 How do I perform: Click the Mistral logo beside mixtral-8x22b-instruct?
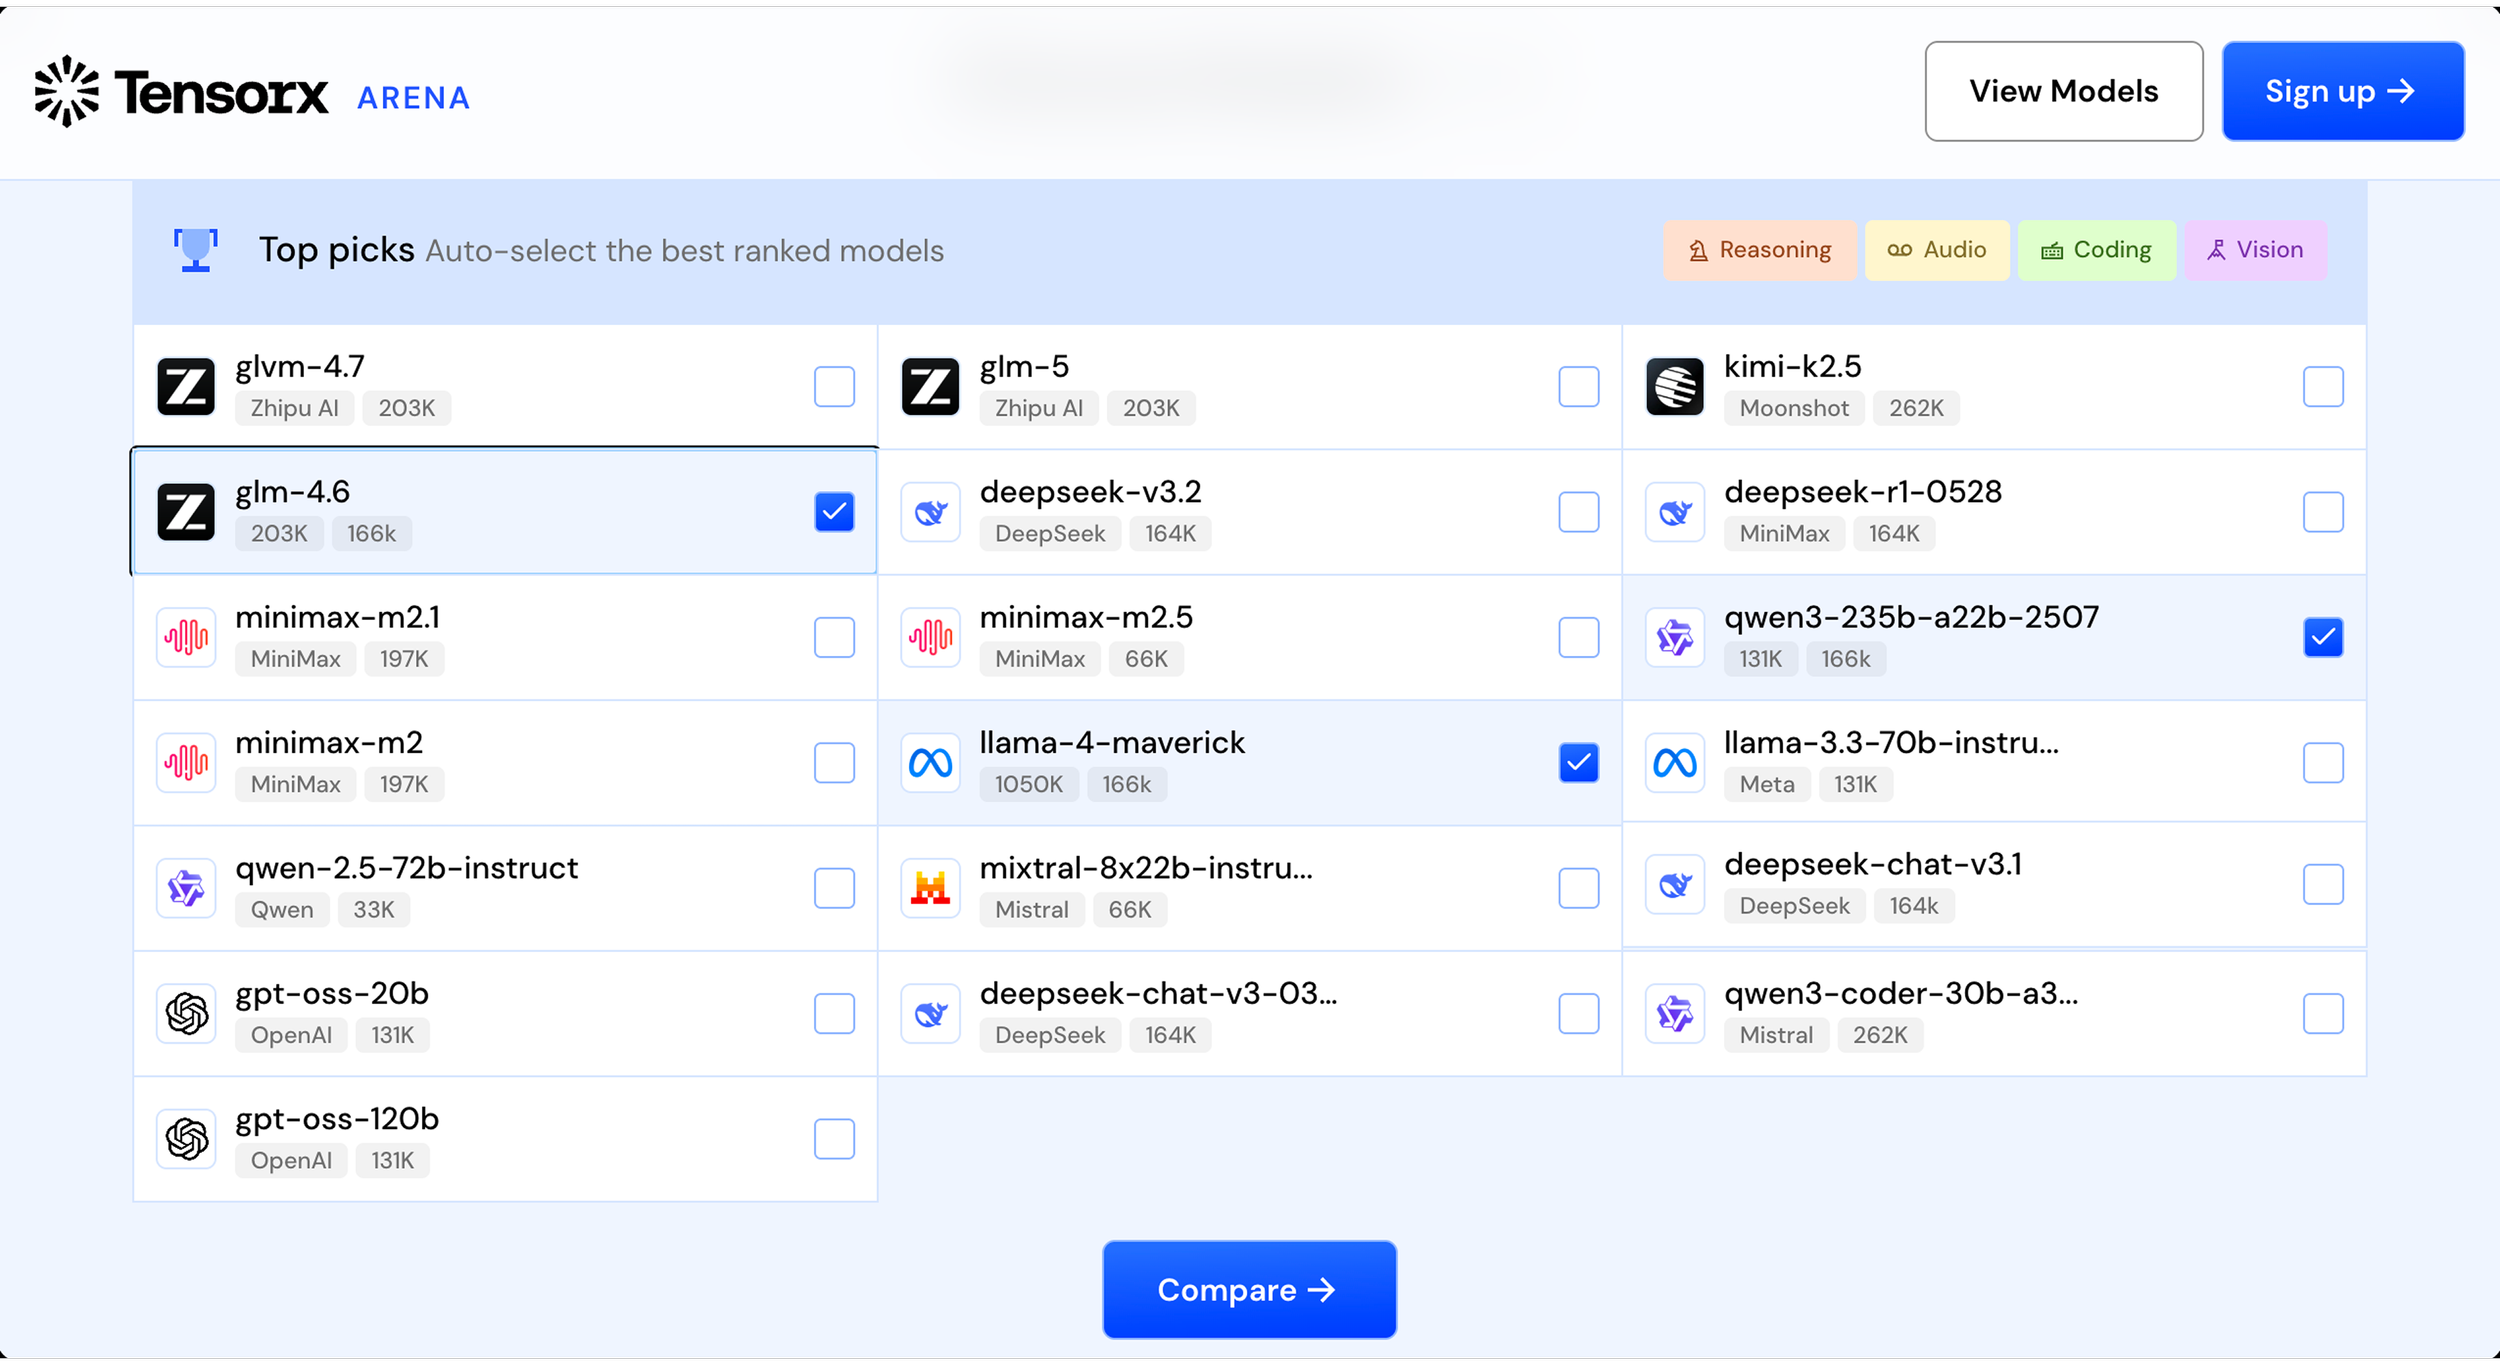tap(930, 888)
